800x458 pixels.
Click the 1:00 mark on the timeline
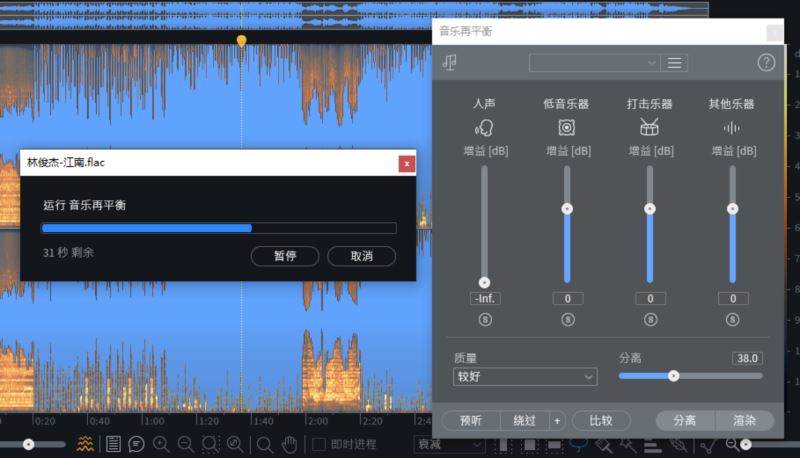click(154, 421)
